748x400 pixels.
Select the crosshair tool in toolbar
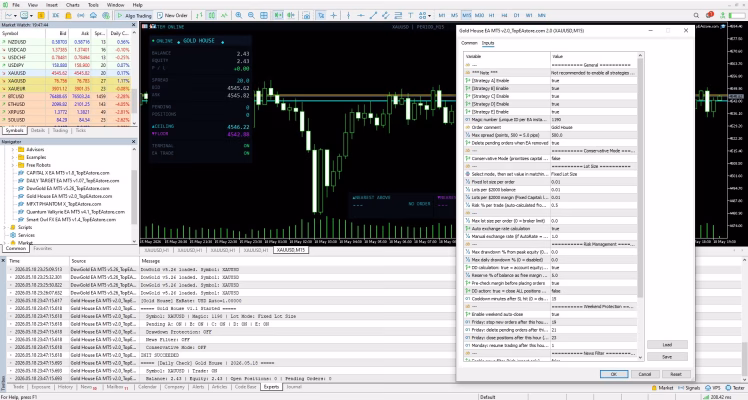333,15
